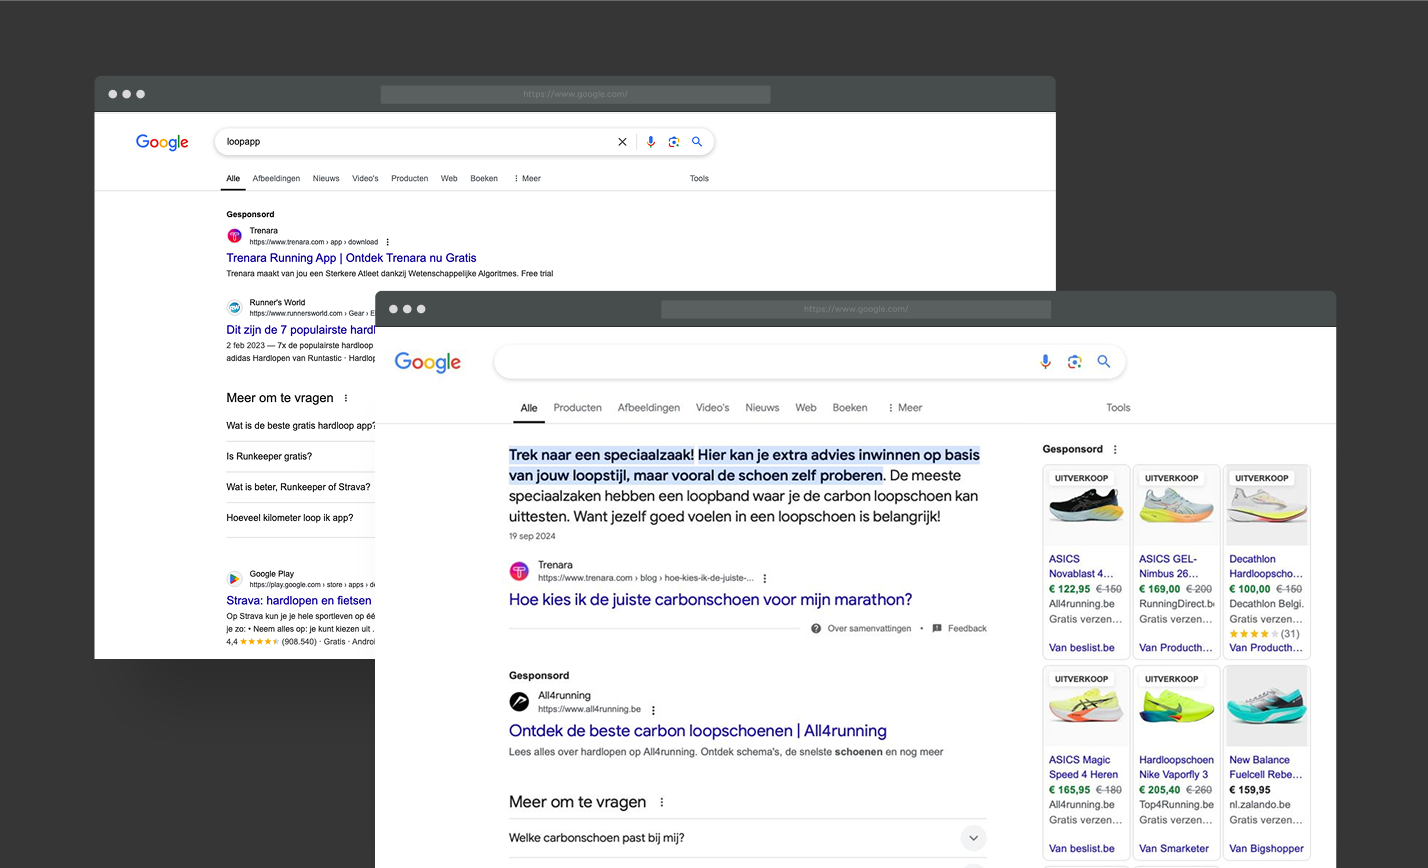Click the Google logo in back window
The image size is (1428, 868).
coord(162,142)
